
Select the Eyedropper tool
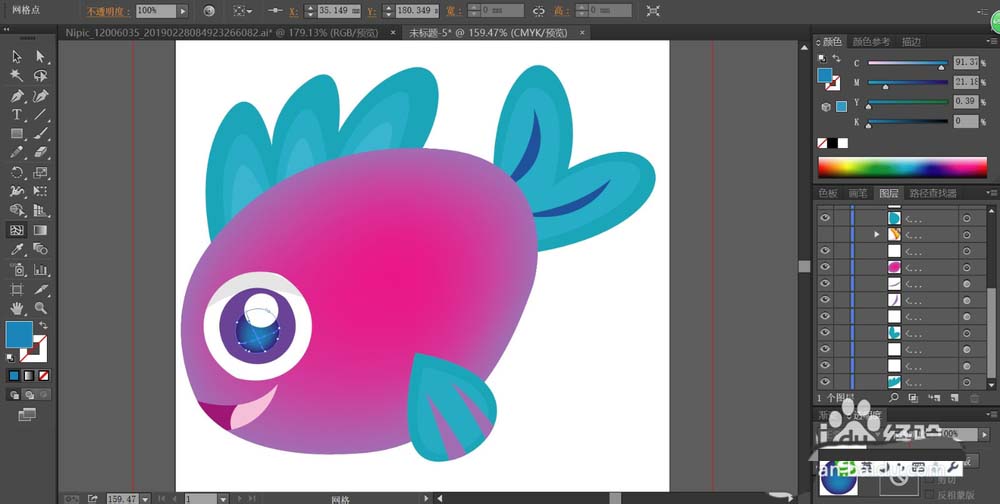tap(17, 249)
